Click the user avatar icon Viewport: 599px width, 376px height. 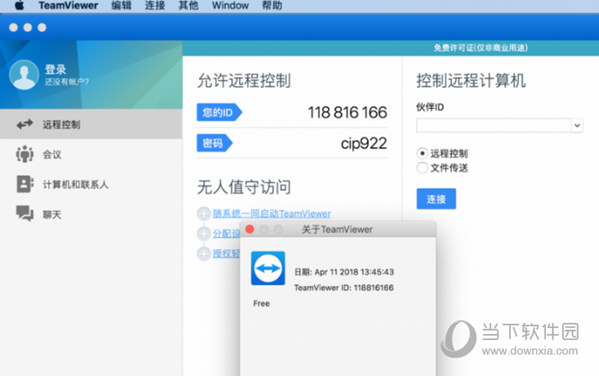click(x=24, y=75)
